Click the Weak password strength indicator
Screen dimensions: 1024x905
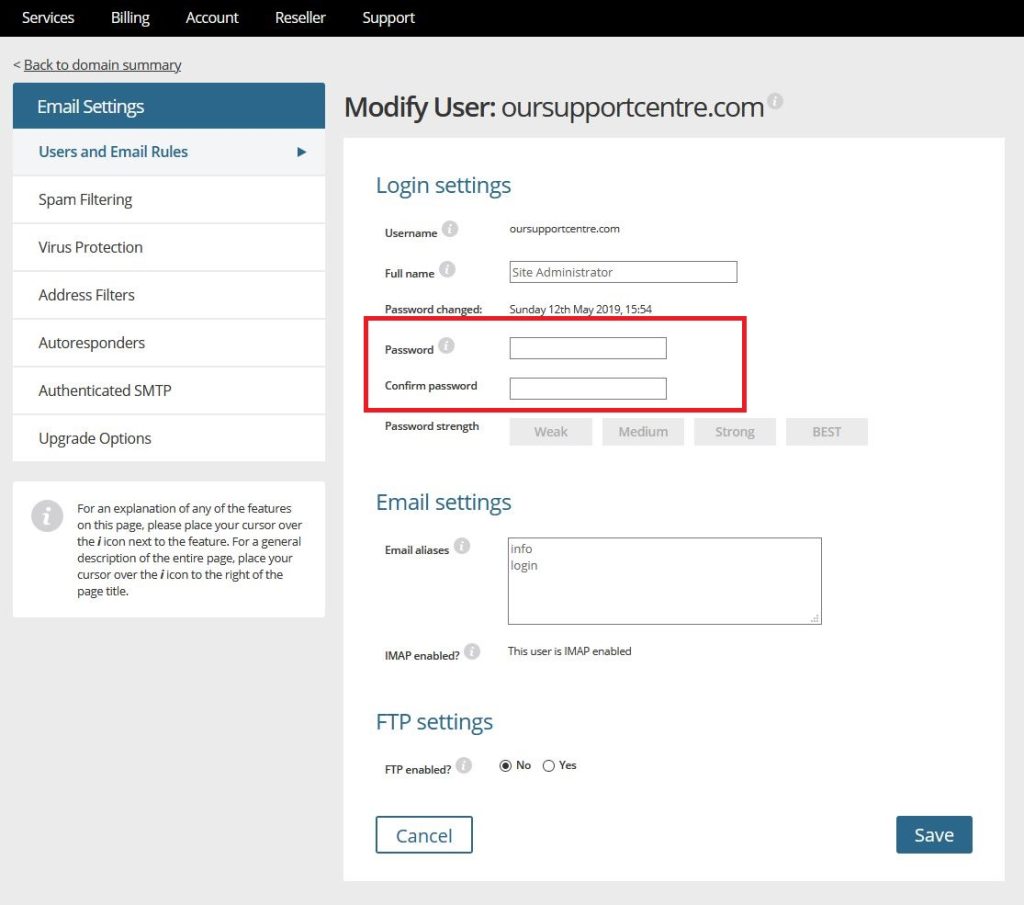pos(551,432)
